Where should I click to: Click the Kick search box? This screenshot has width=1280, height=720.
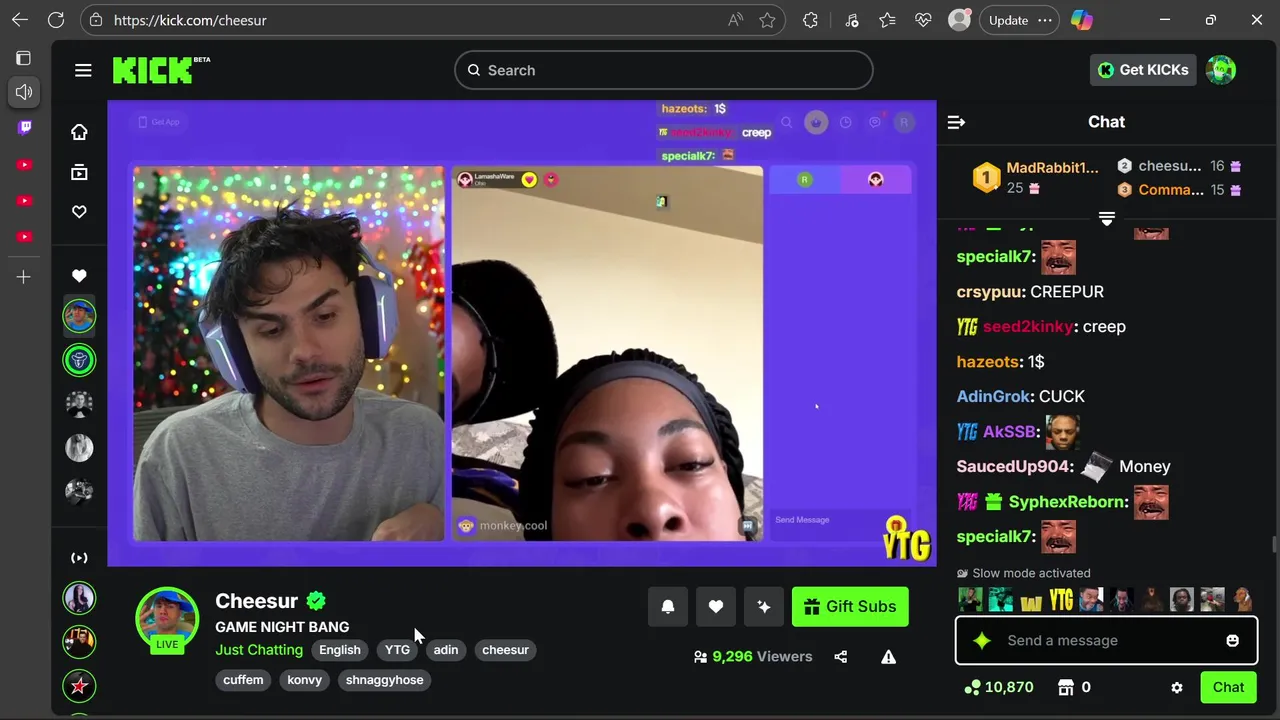click(x=664, y=70)
